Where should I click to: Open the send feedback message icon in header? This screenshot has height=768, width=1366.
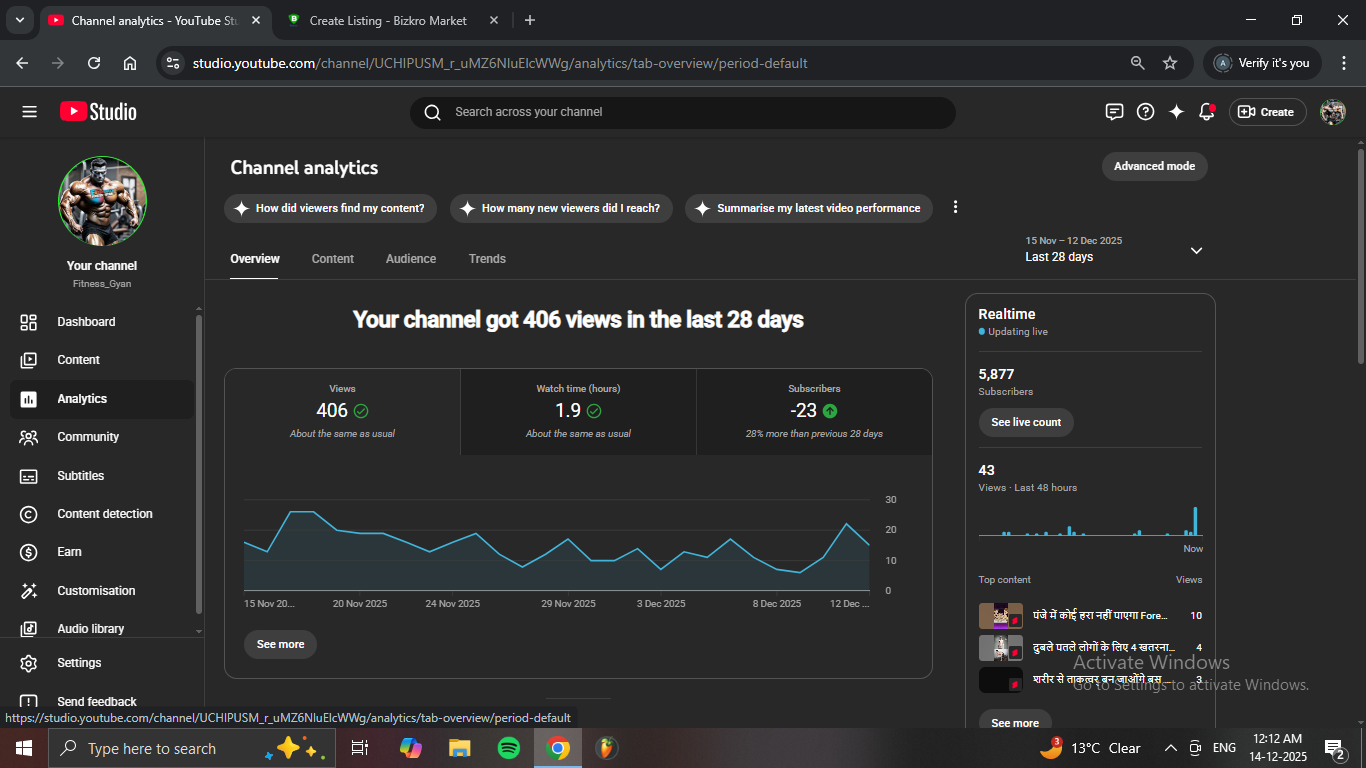click(1114, 112)
